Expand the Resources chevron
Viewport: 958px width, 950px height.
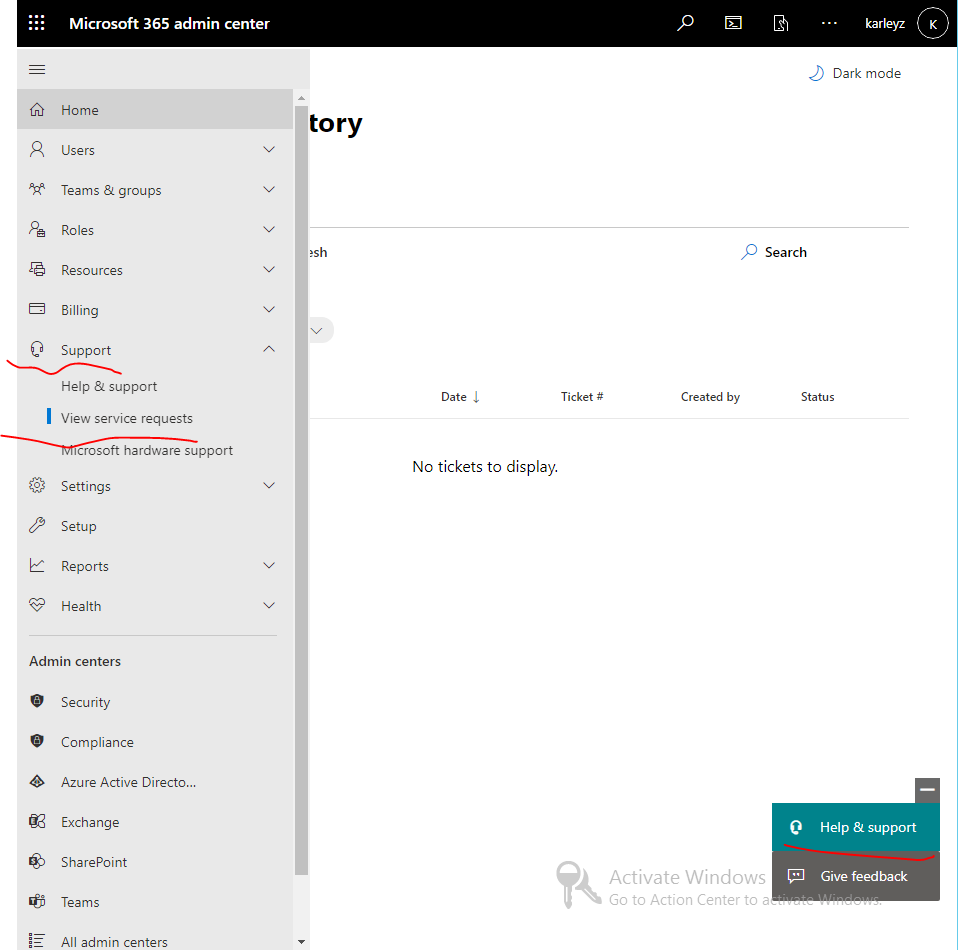click(269, 269)
